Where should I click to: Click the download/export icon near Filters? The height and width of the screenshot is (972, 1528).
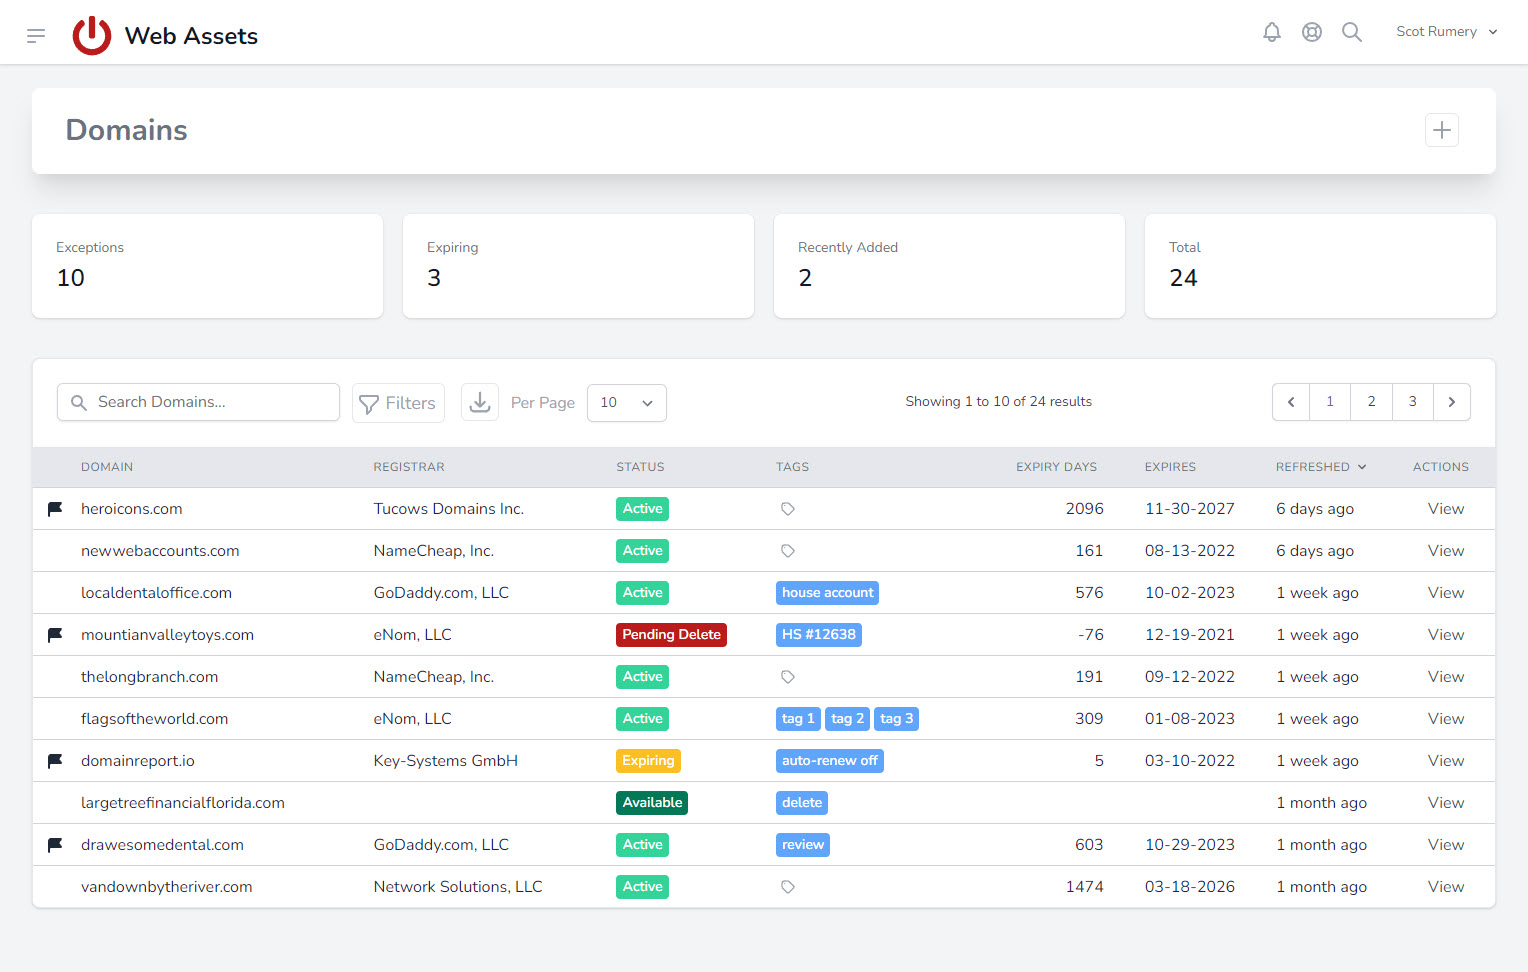click(x=479, y=401)
